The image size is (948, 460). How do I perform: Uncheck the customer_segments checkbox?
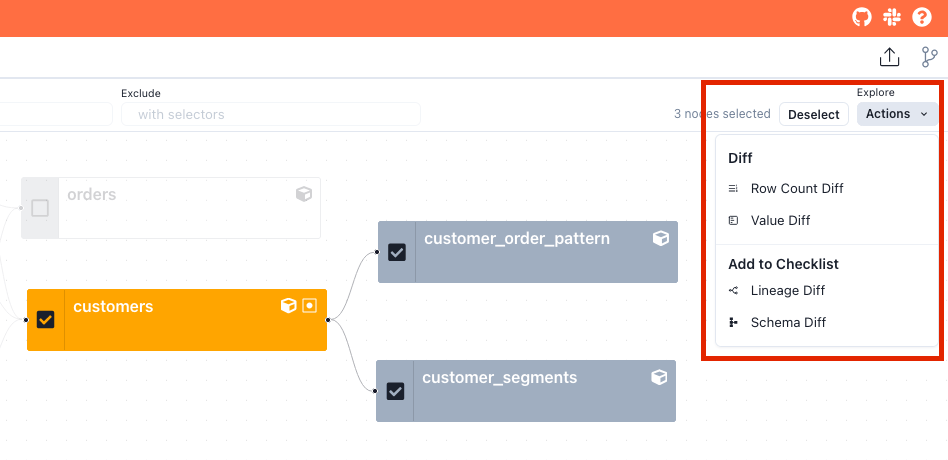click(395, 391)
